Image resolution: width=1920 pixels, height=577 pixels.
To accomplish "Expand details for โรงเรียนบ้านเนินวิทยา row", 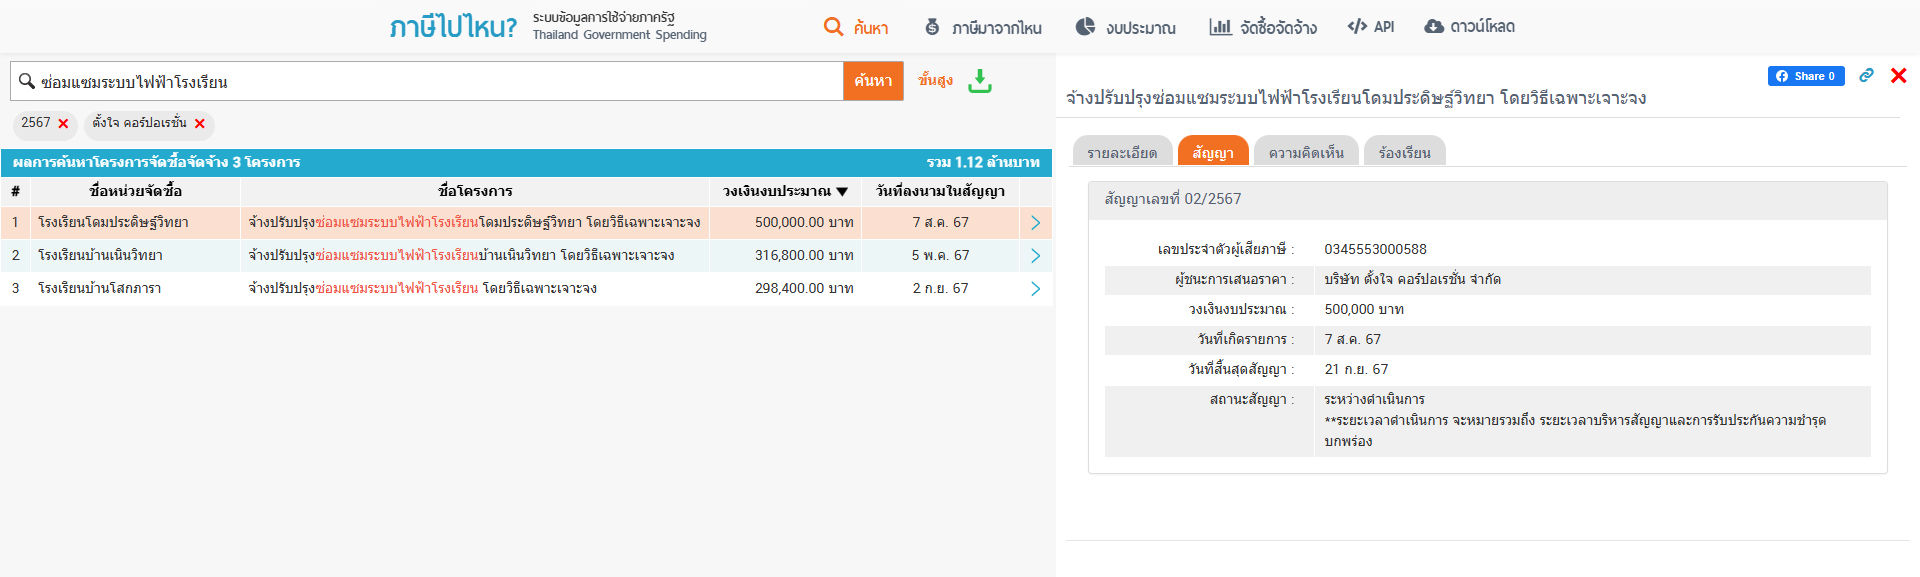I will [x=1035, y=256].
